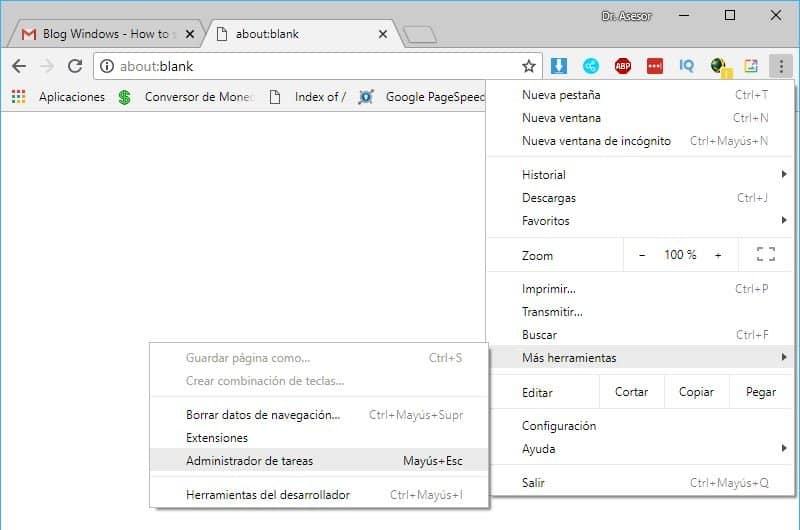Open Nueva ventana de incógnito

point(640,141)
